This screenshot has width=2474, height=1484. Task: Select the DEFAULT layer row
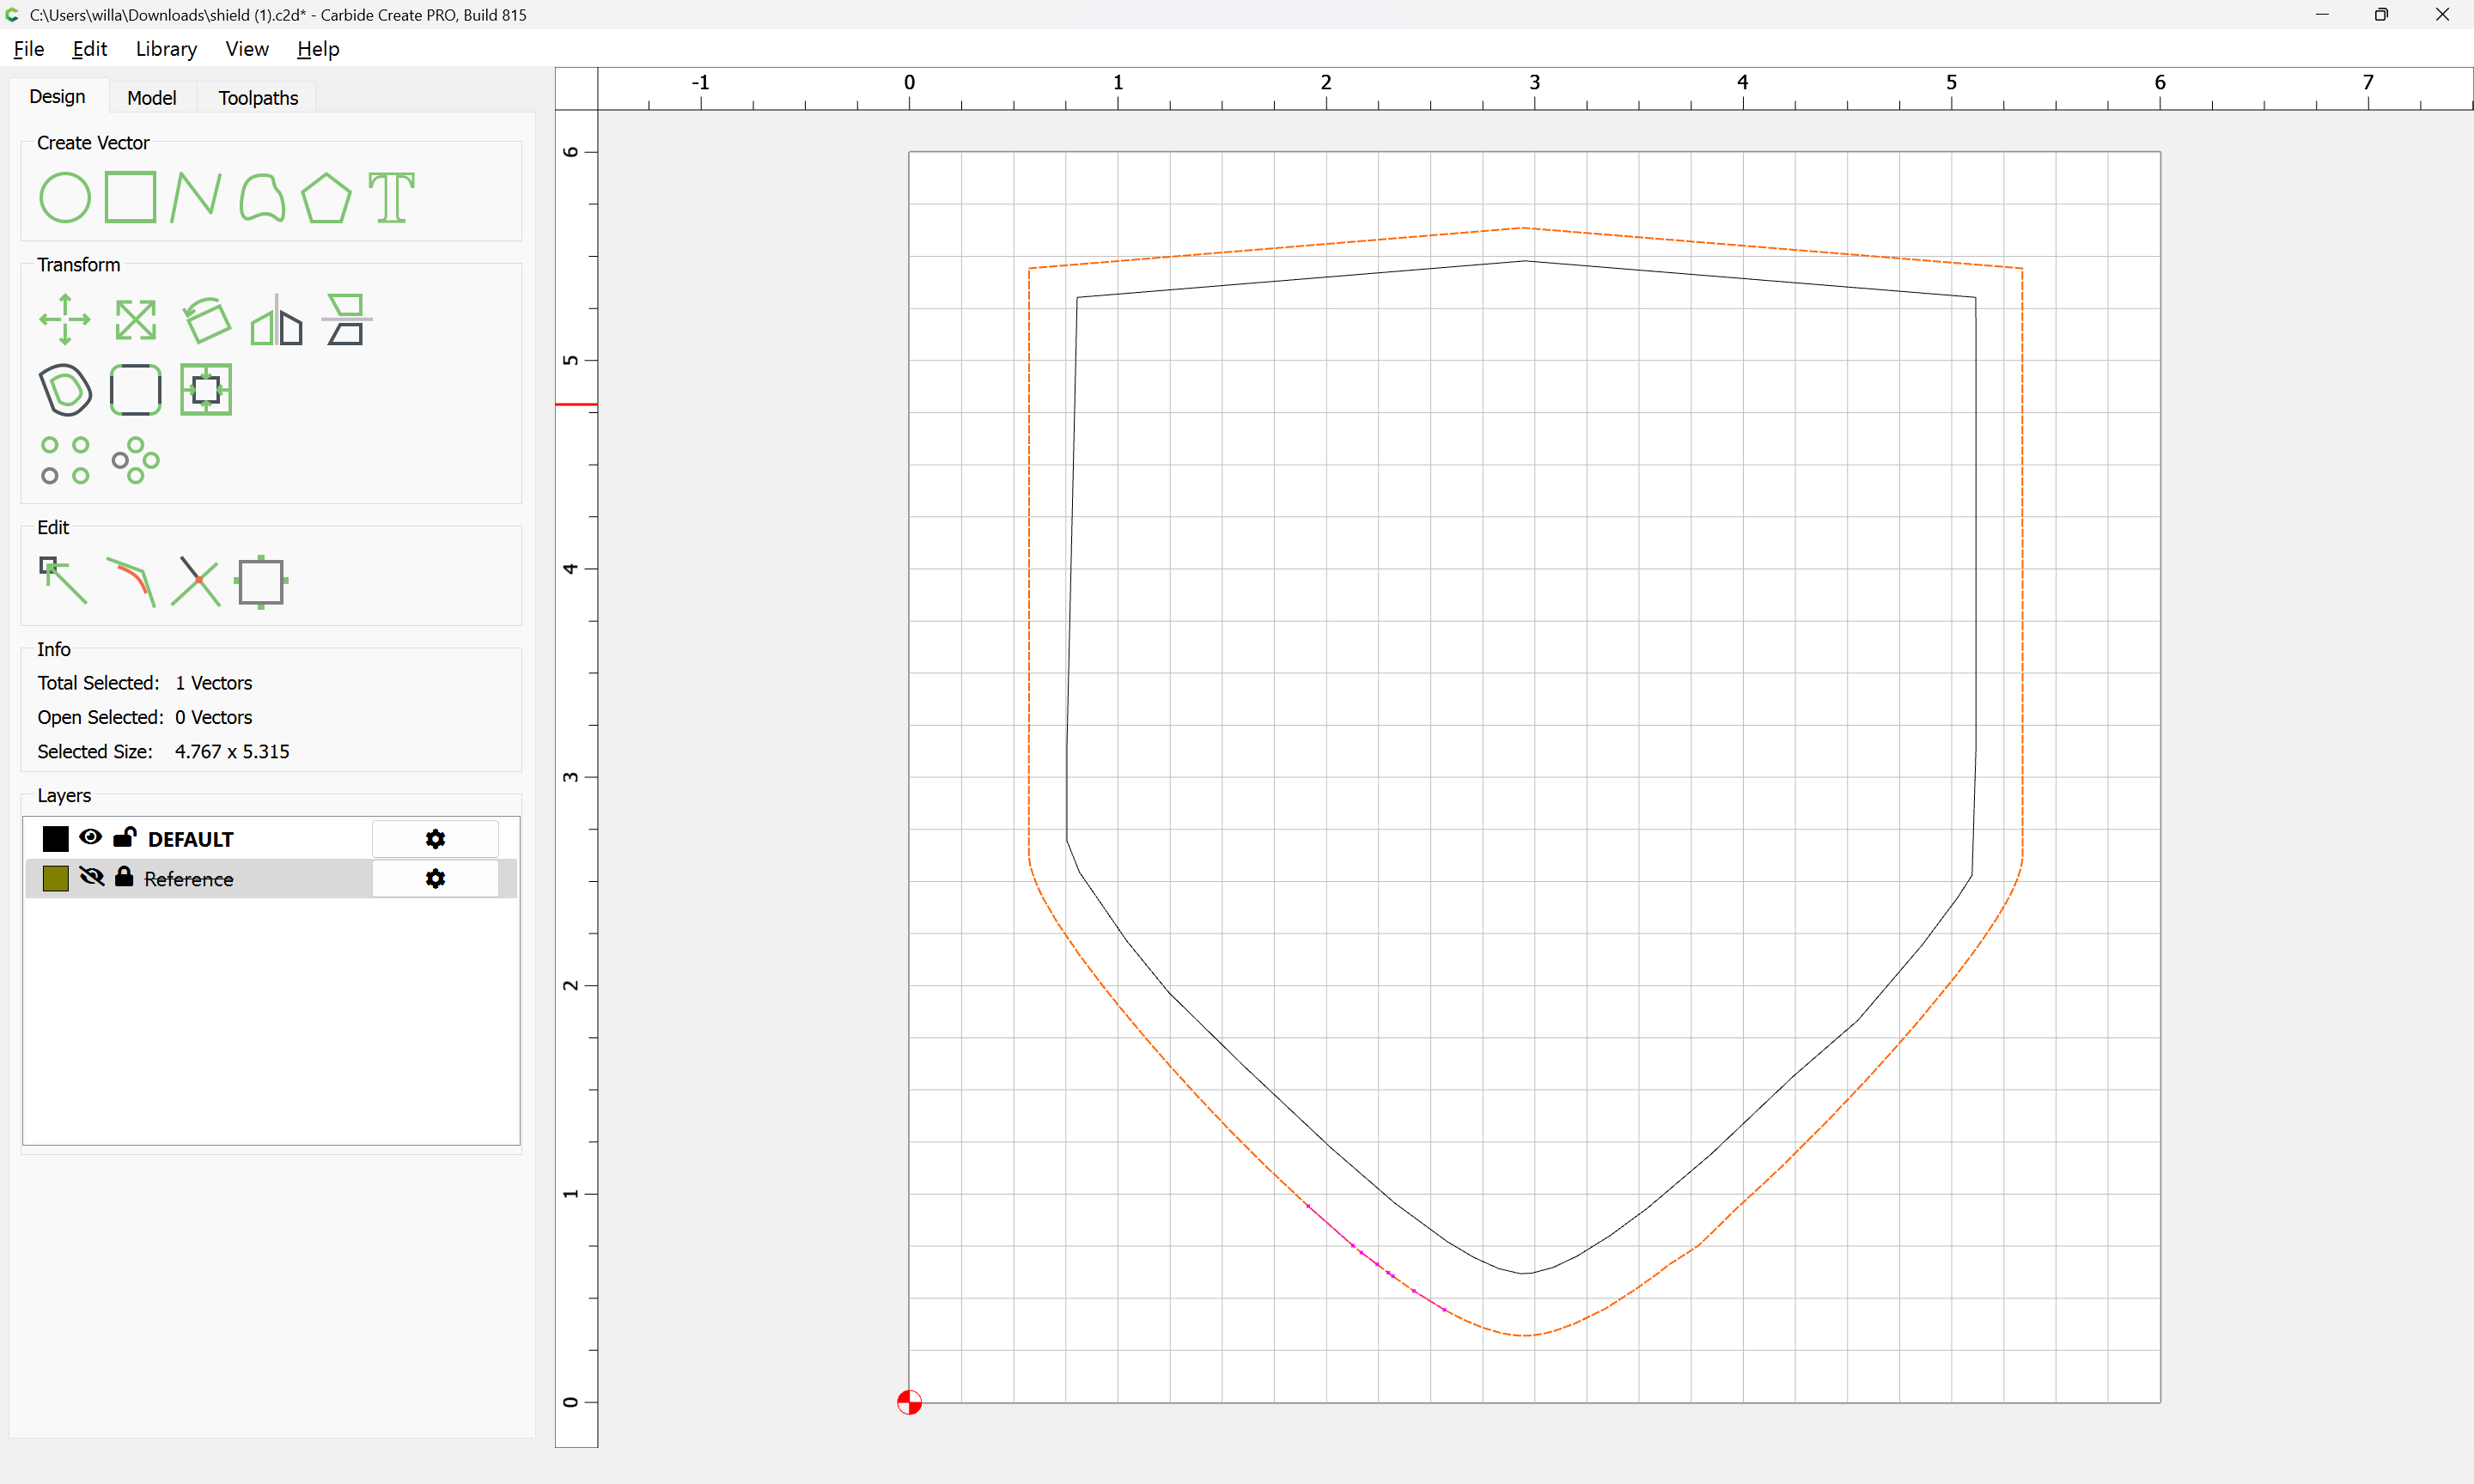(270, 839)
